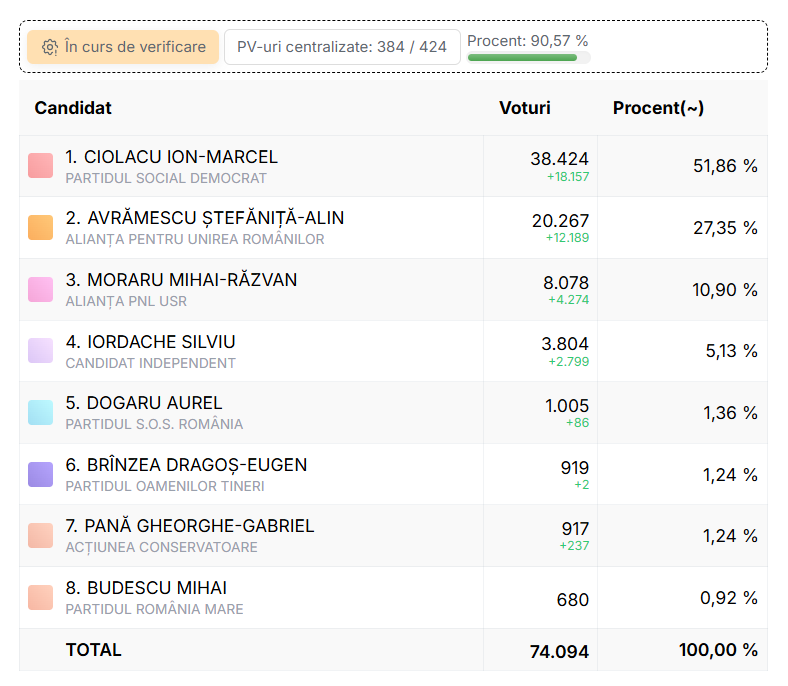Click the purple swatch for Brînzea Dragoș-Eugen

[41, 474]
